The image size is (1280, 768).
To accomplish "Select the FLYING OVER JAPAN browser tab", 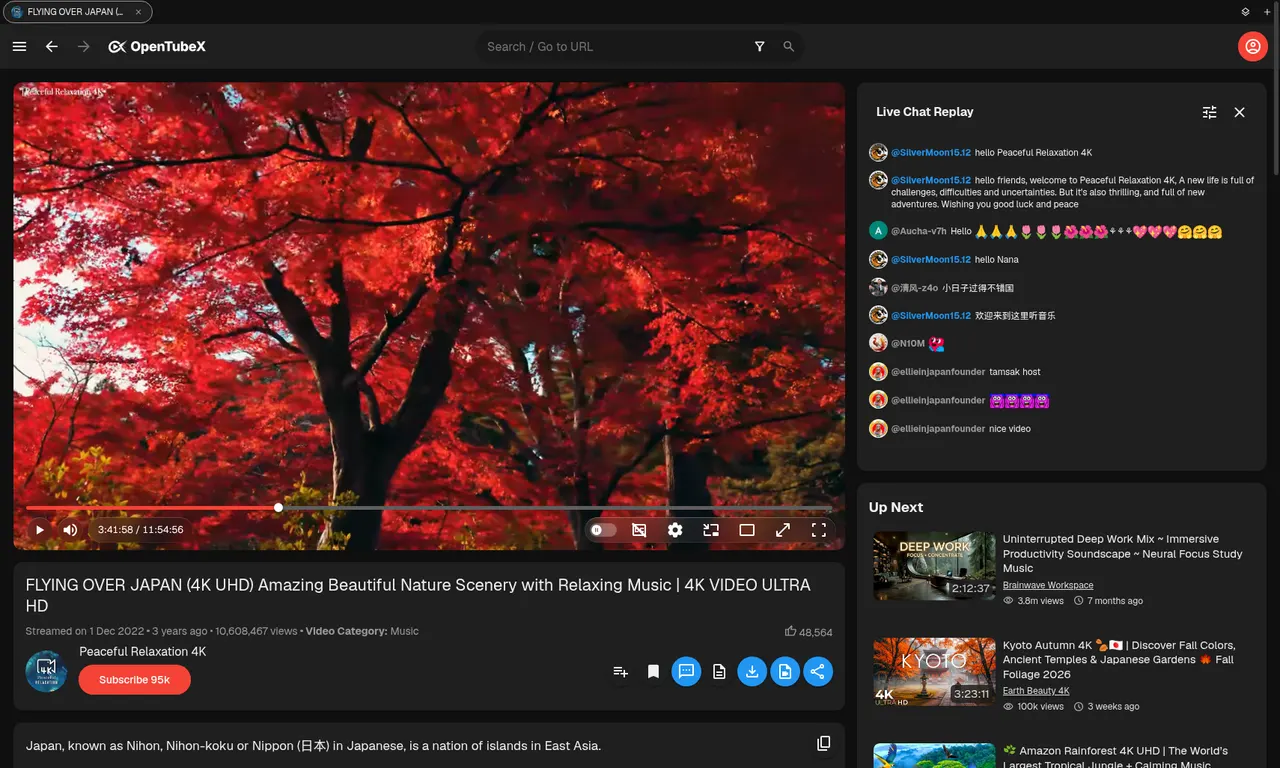I will (78, 12).
